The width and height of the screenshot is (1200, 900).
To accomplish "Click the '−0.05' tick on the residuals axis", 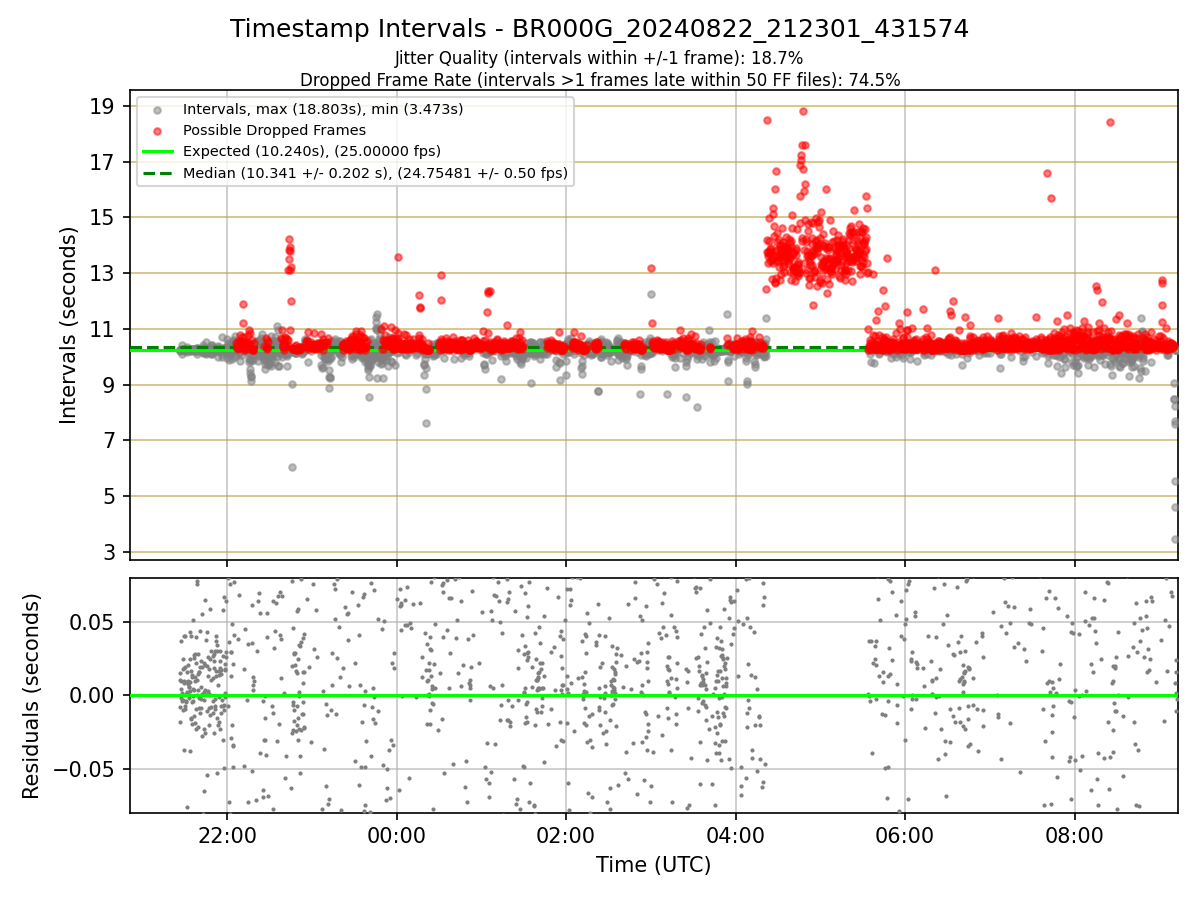I will pos(84,769).
